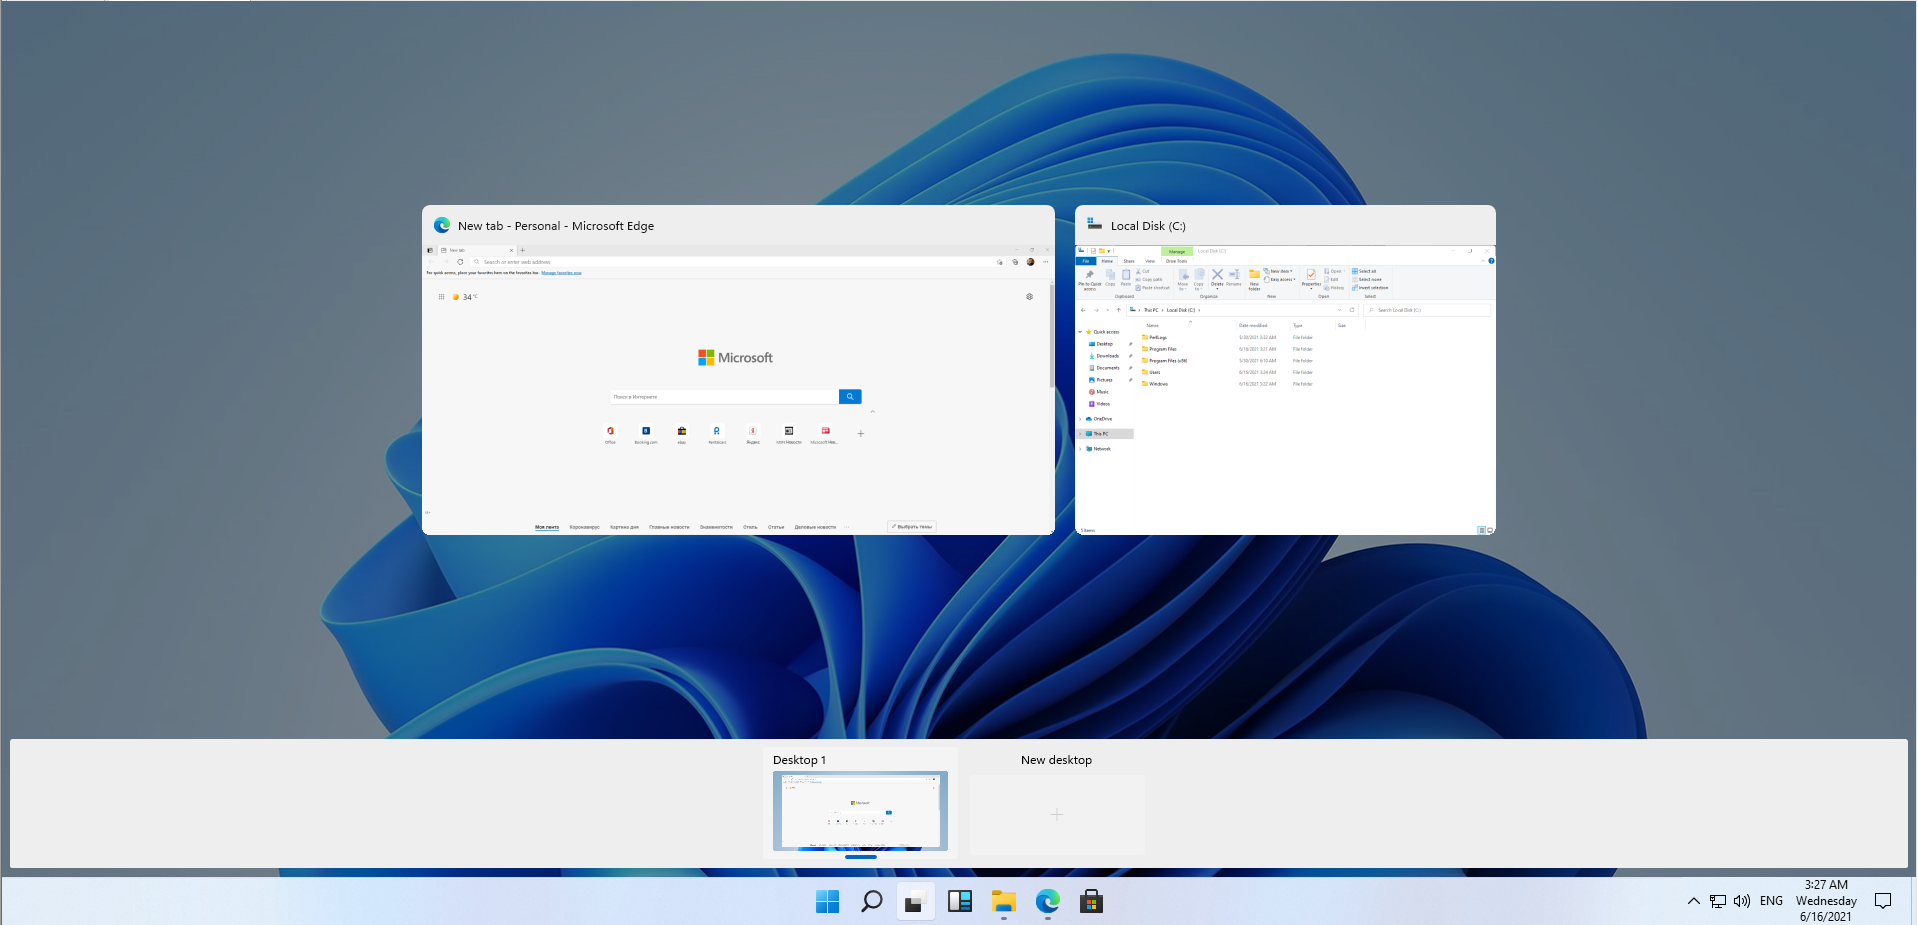This screenshot has width=1918, height=925.
Task: Click Office quick link tile in Edge preview
Action: click(610, 434)
